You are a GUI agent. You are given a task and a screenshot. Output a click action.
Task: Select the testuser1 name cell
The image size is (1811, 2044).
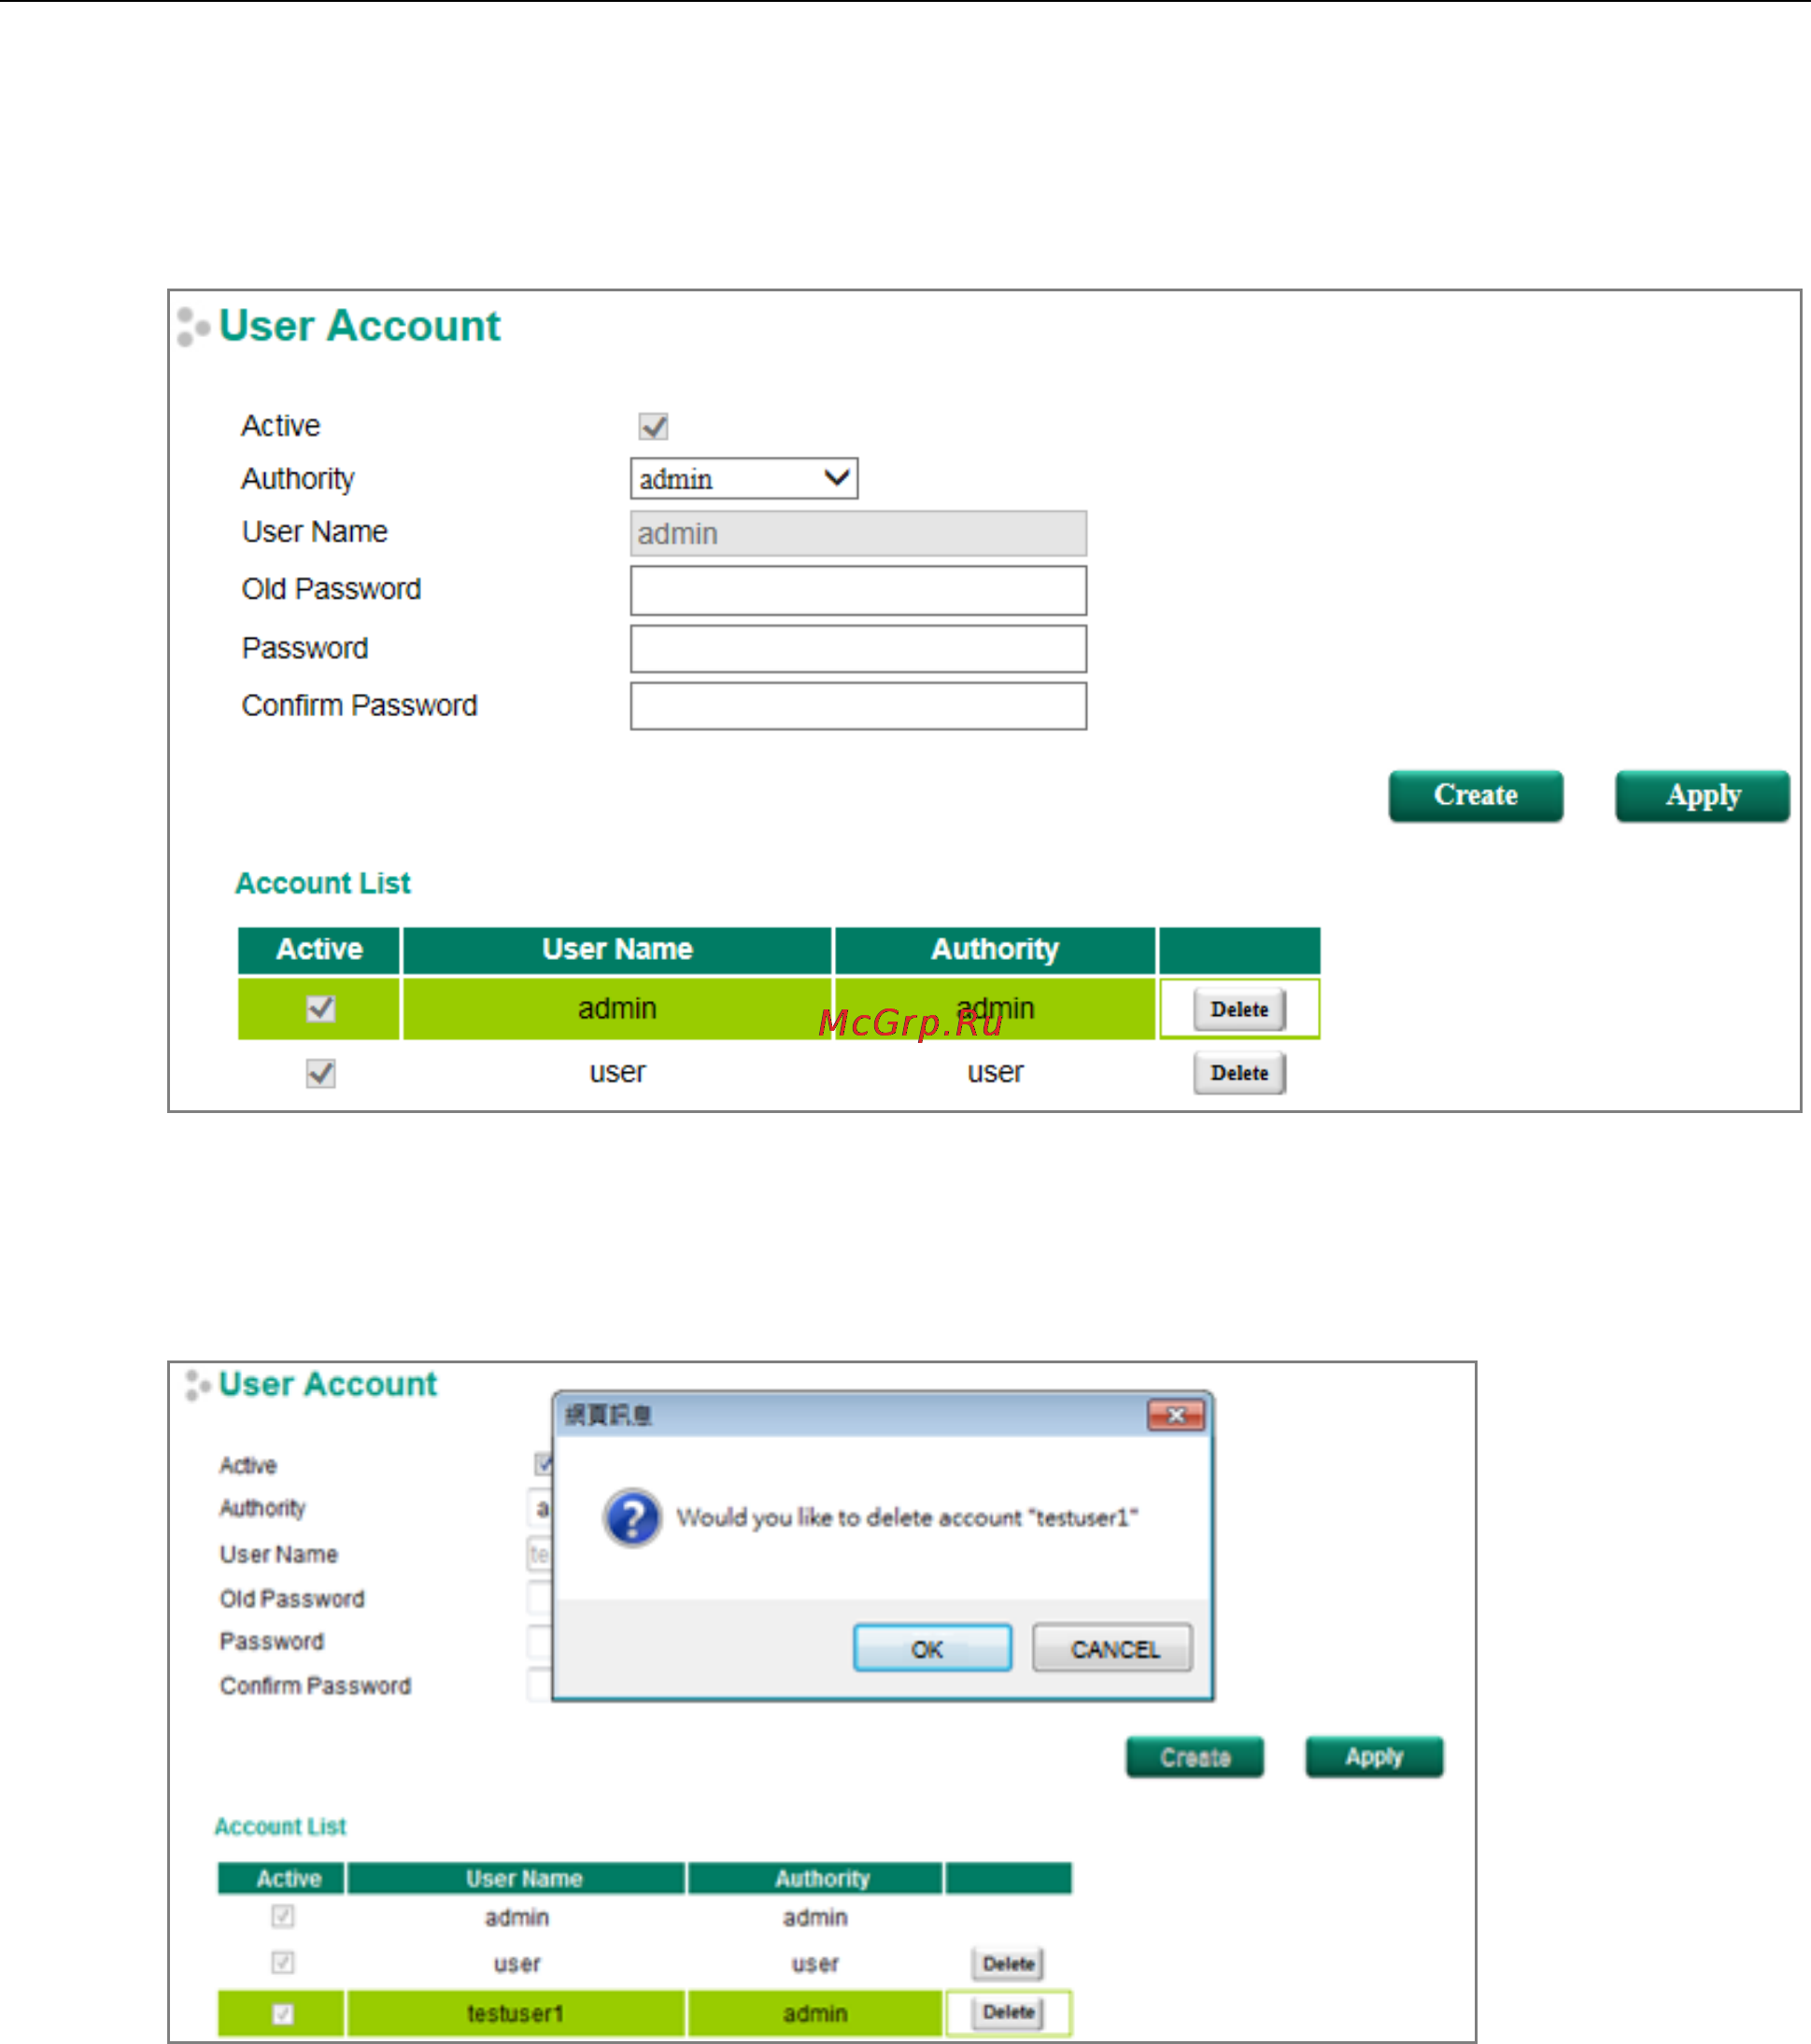[516, 2013]
